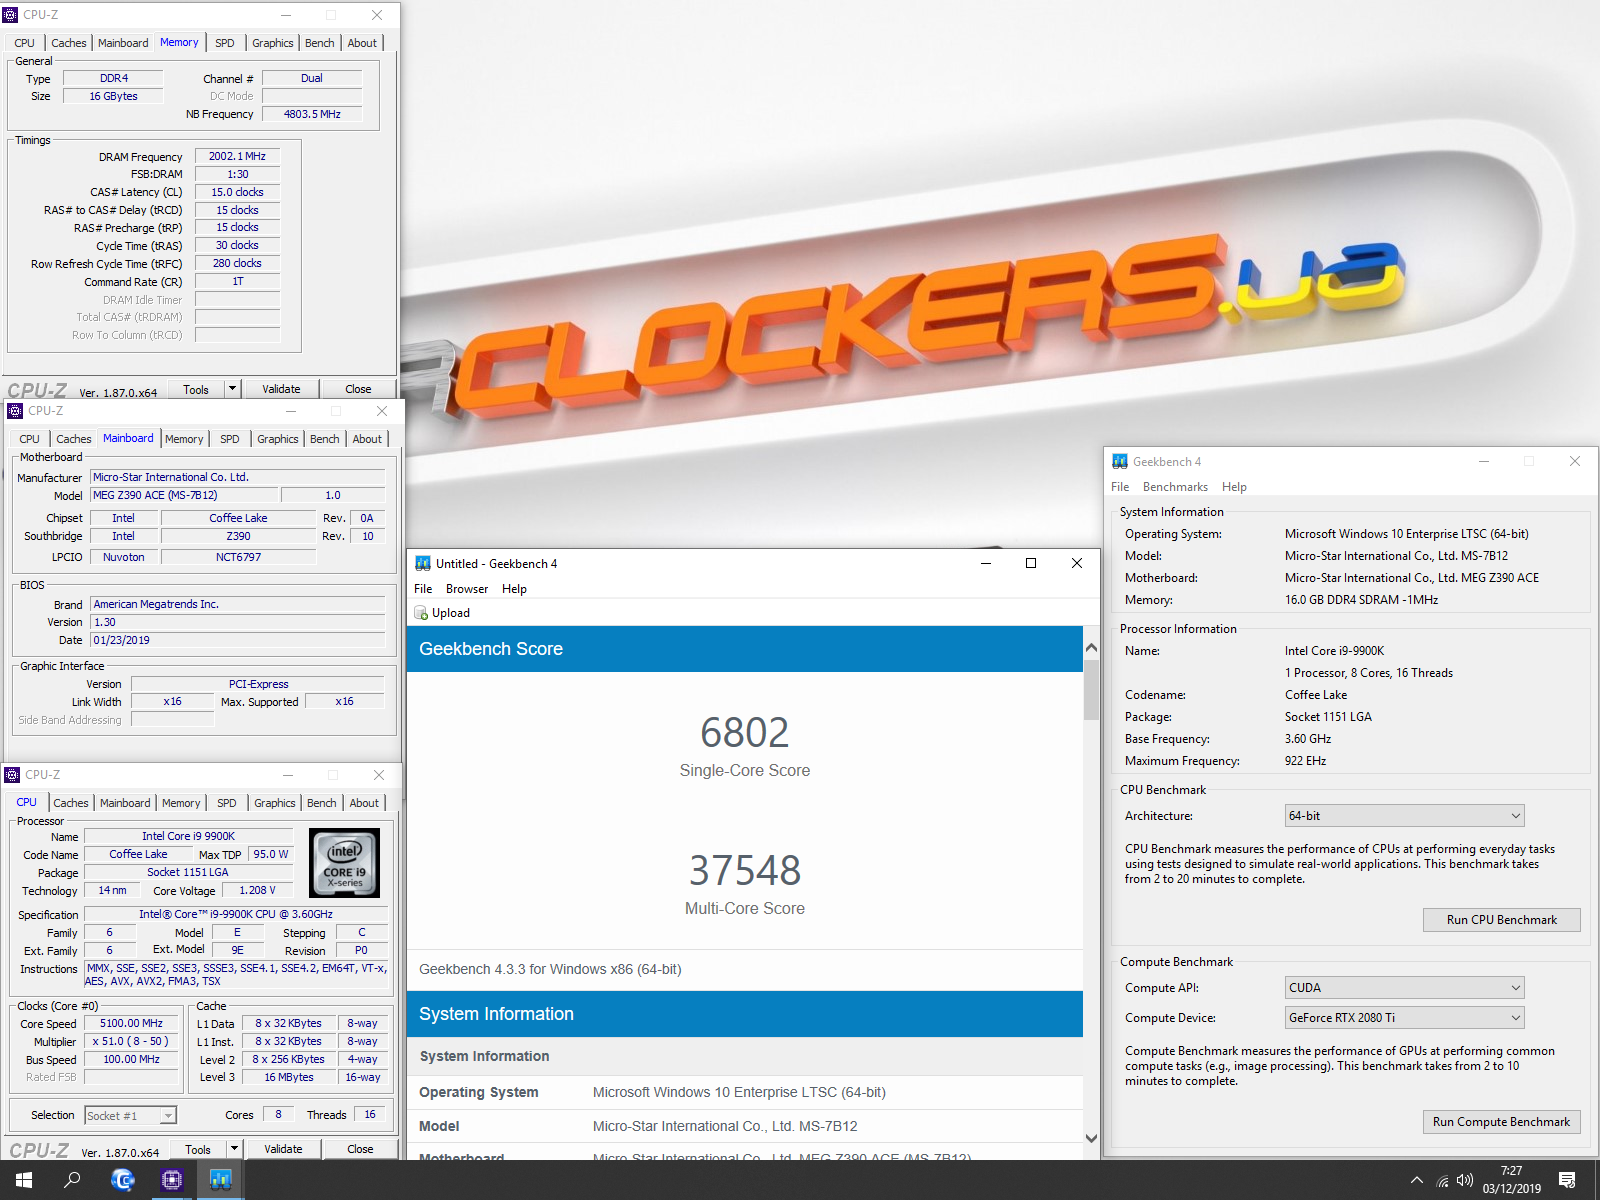Expand Tools dropdown arrow in bottom CPU-Z

235,1149
